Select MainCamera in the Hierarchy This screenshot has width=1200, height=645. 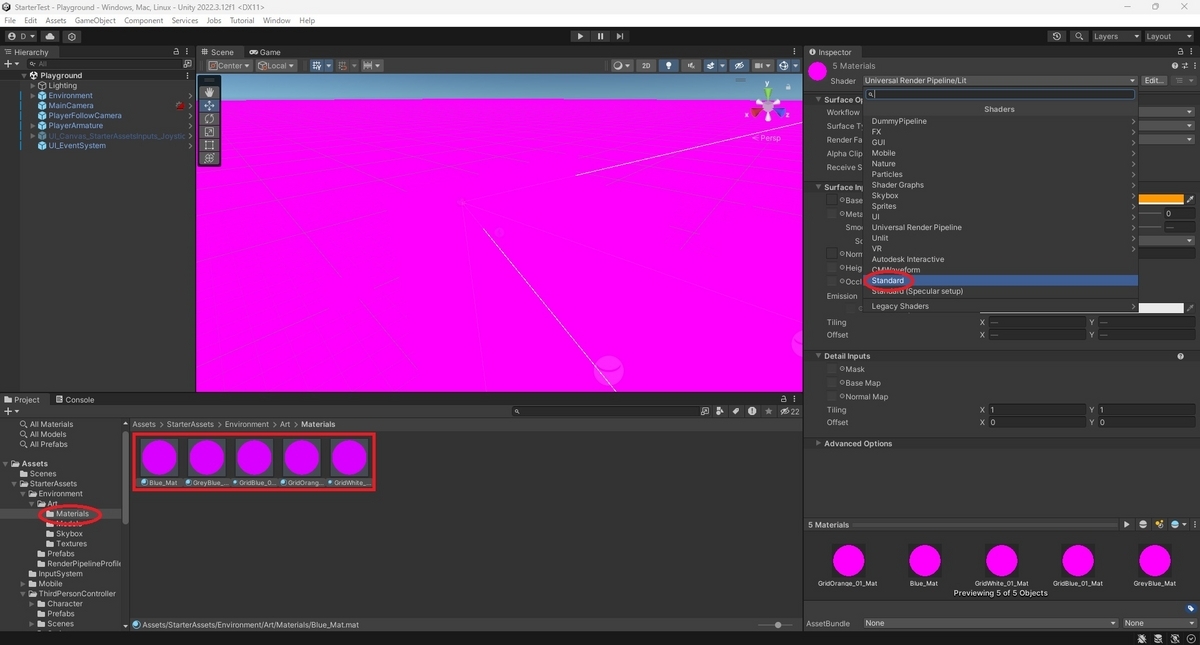coord(71,105)
